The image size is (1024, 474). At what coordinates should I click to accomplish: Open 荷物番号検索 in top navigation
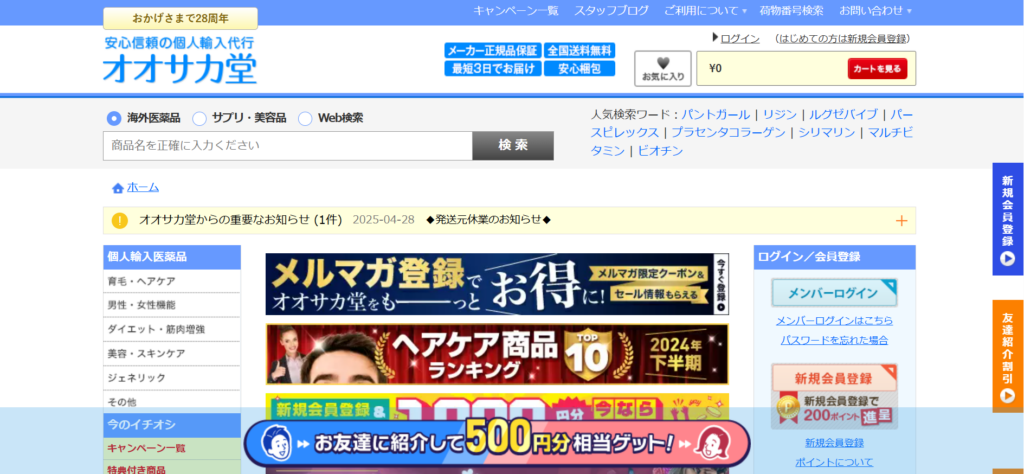pyautogui.click(x=792, y=10)
